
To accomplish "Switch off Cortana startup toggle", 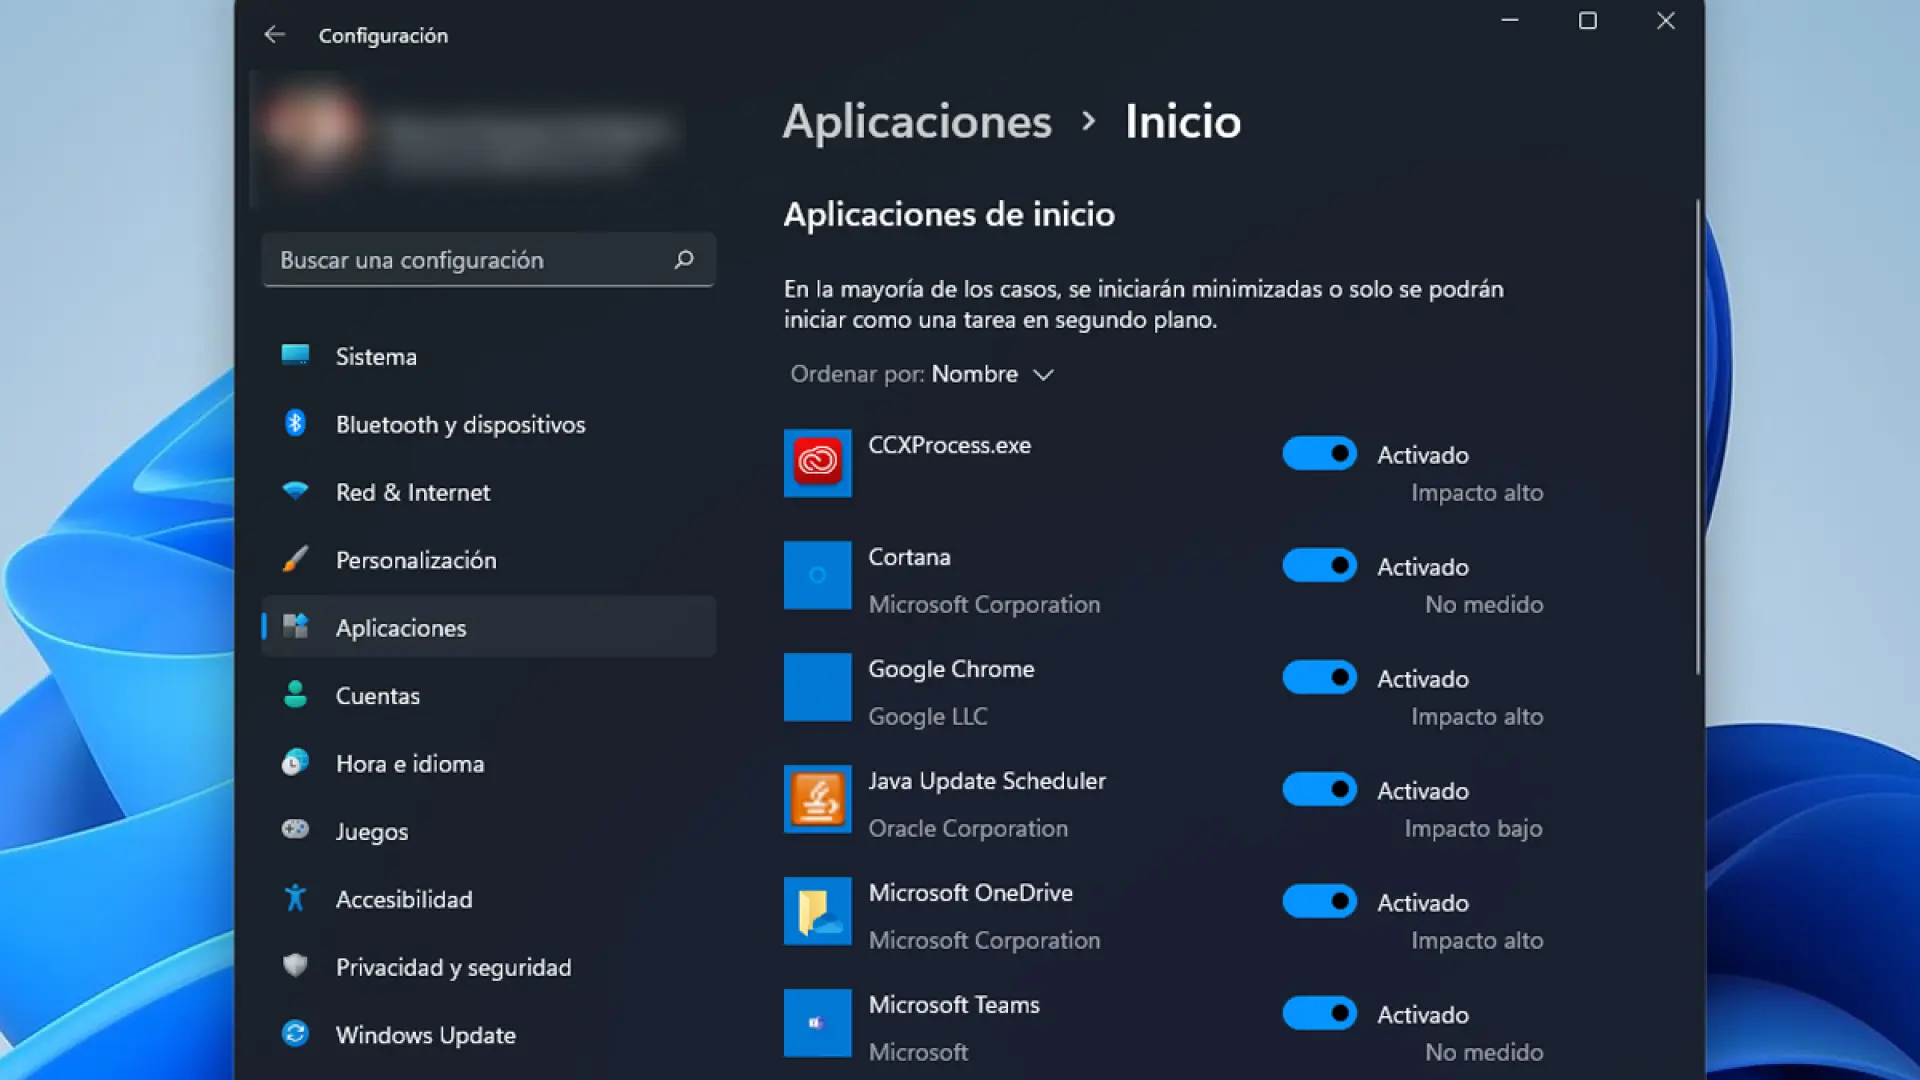I will [x=1319, y=566].
